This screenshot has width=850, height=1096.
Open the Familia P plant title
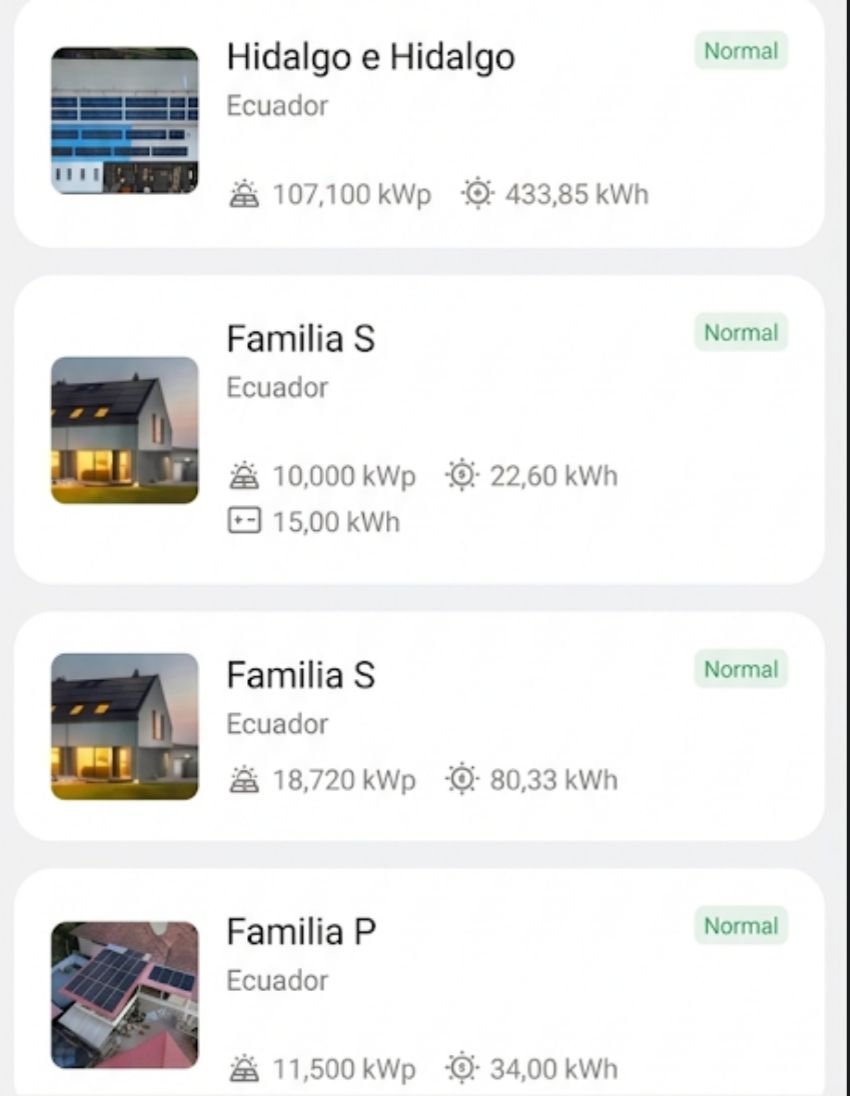pos(301,932)
